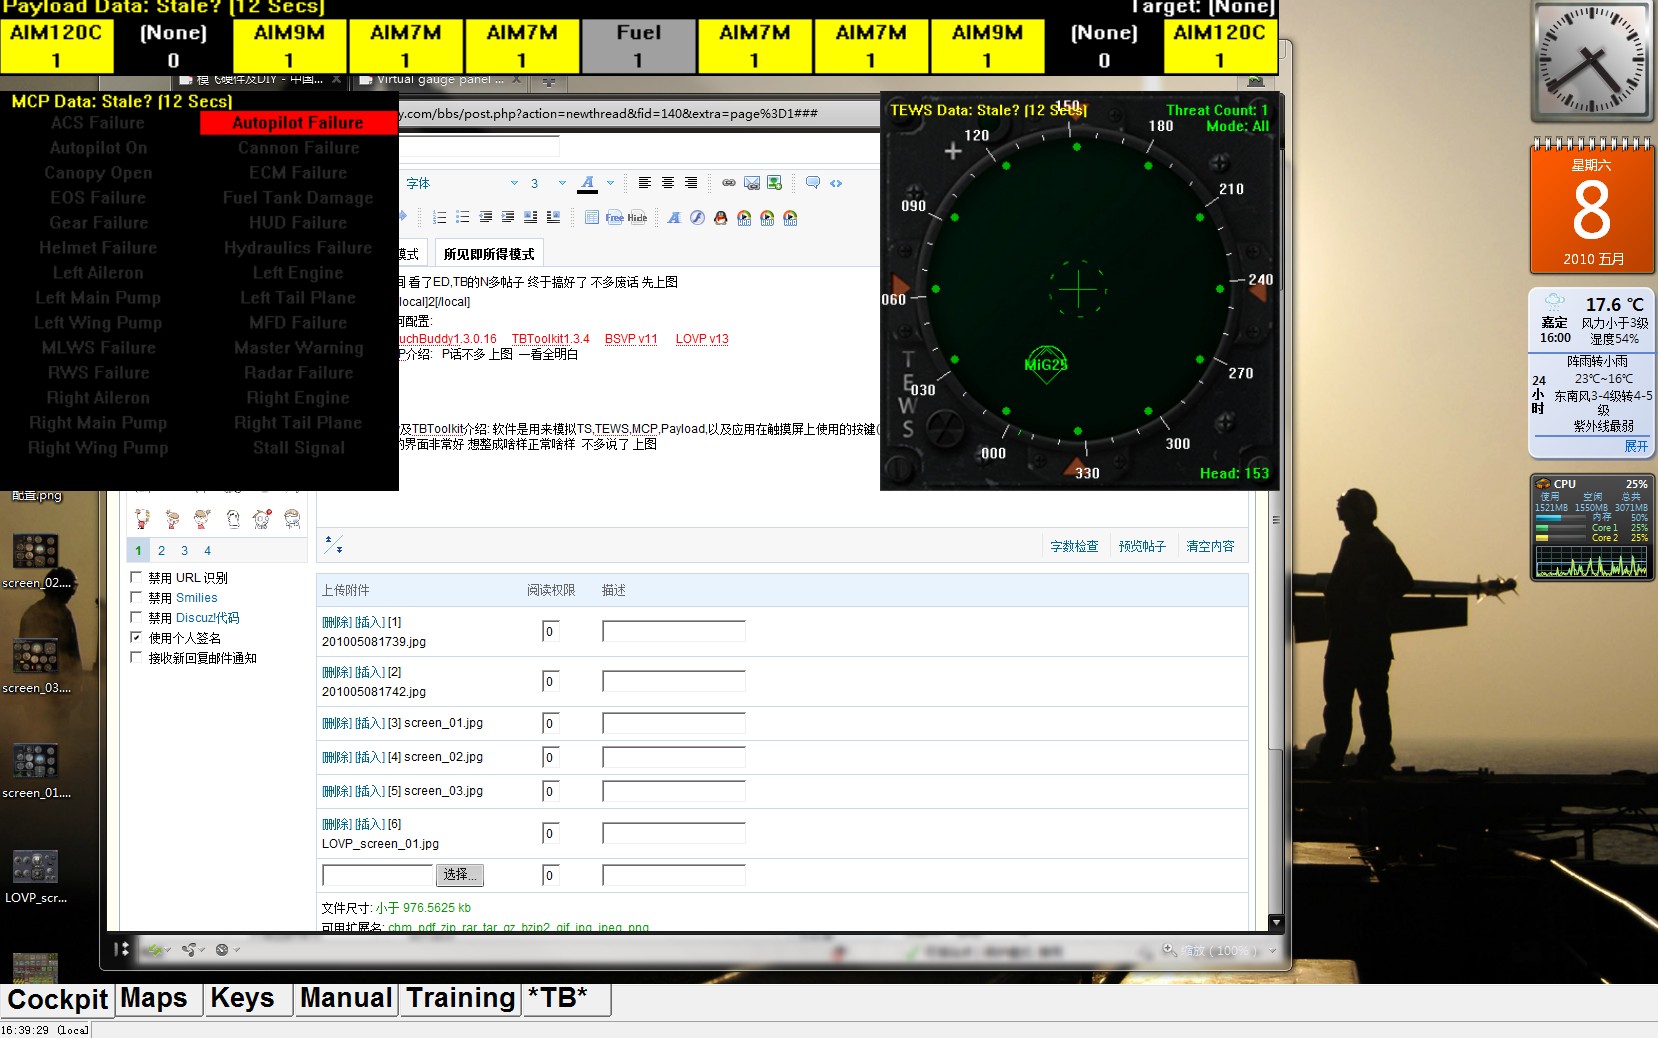The height and width of the screenshot is (1038, 1658).
Task: Click the Fuel cell in Payload Data bar
Action: point(638,46)
